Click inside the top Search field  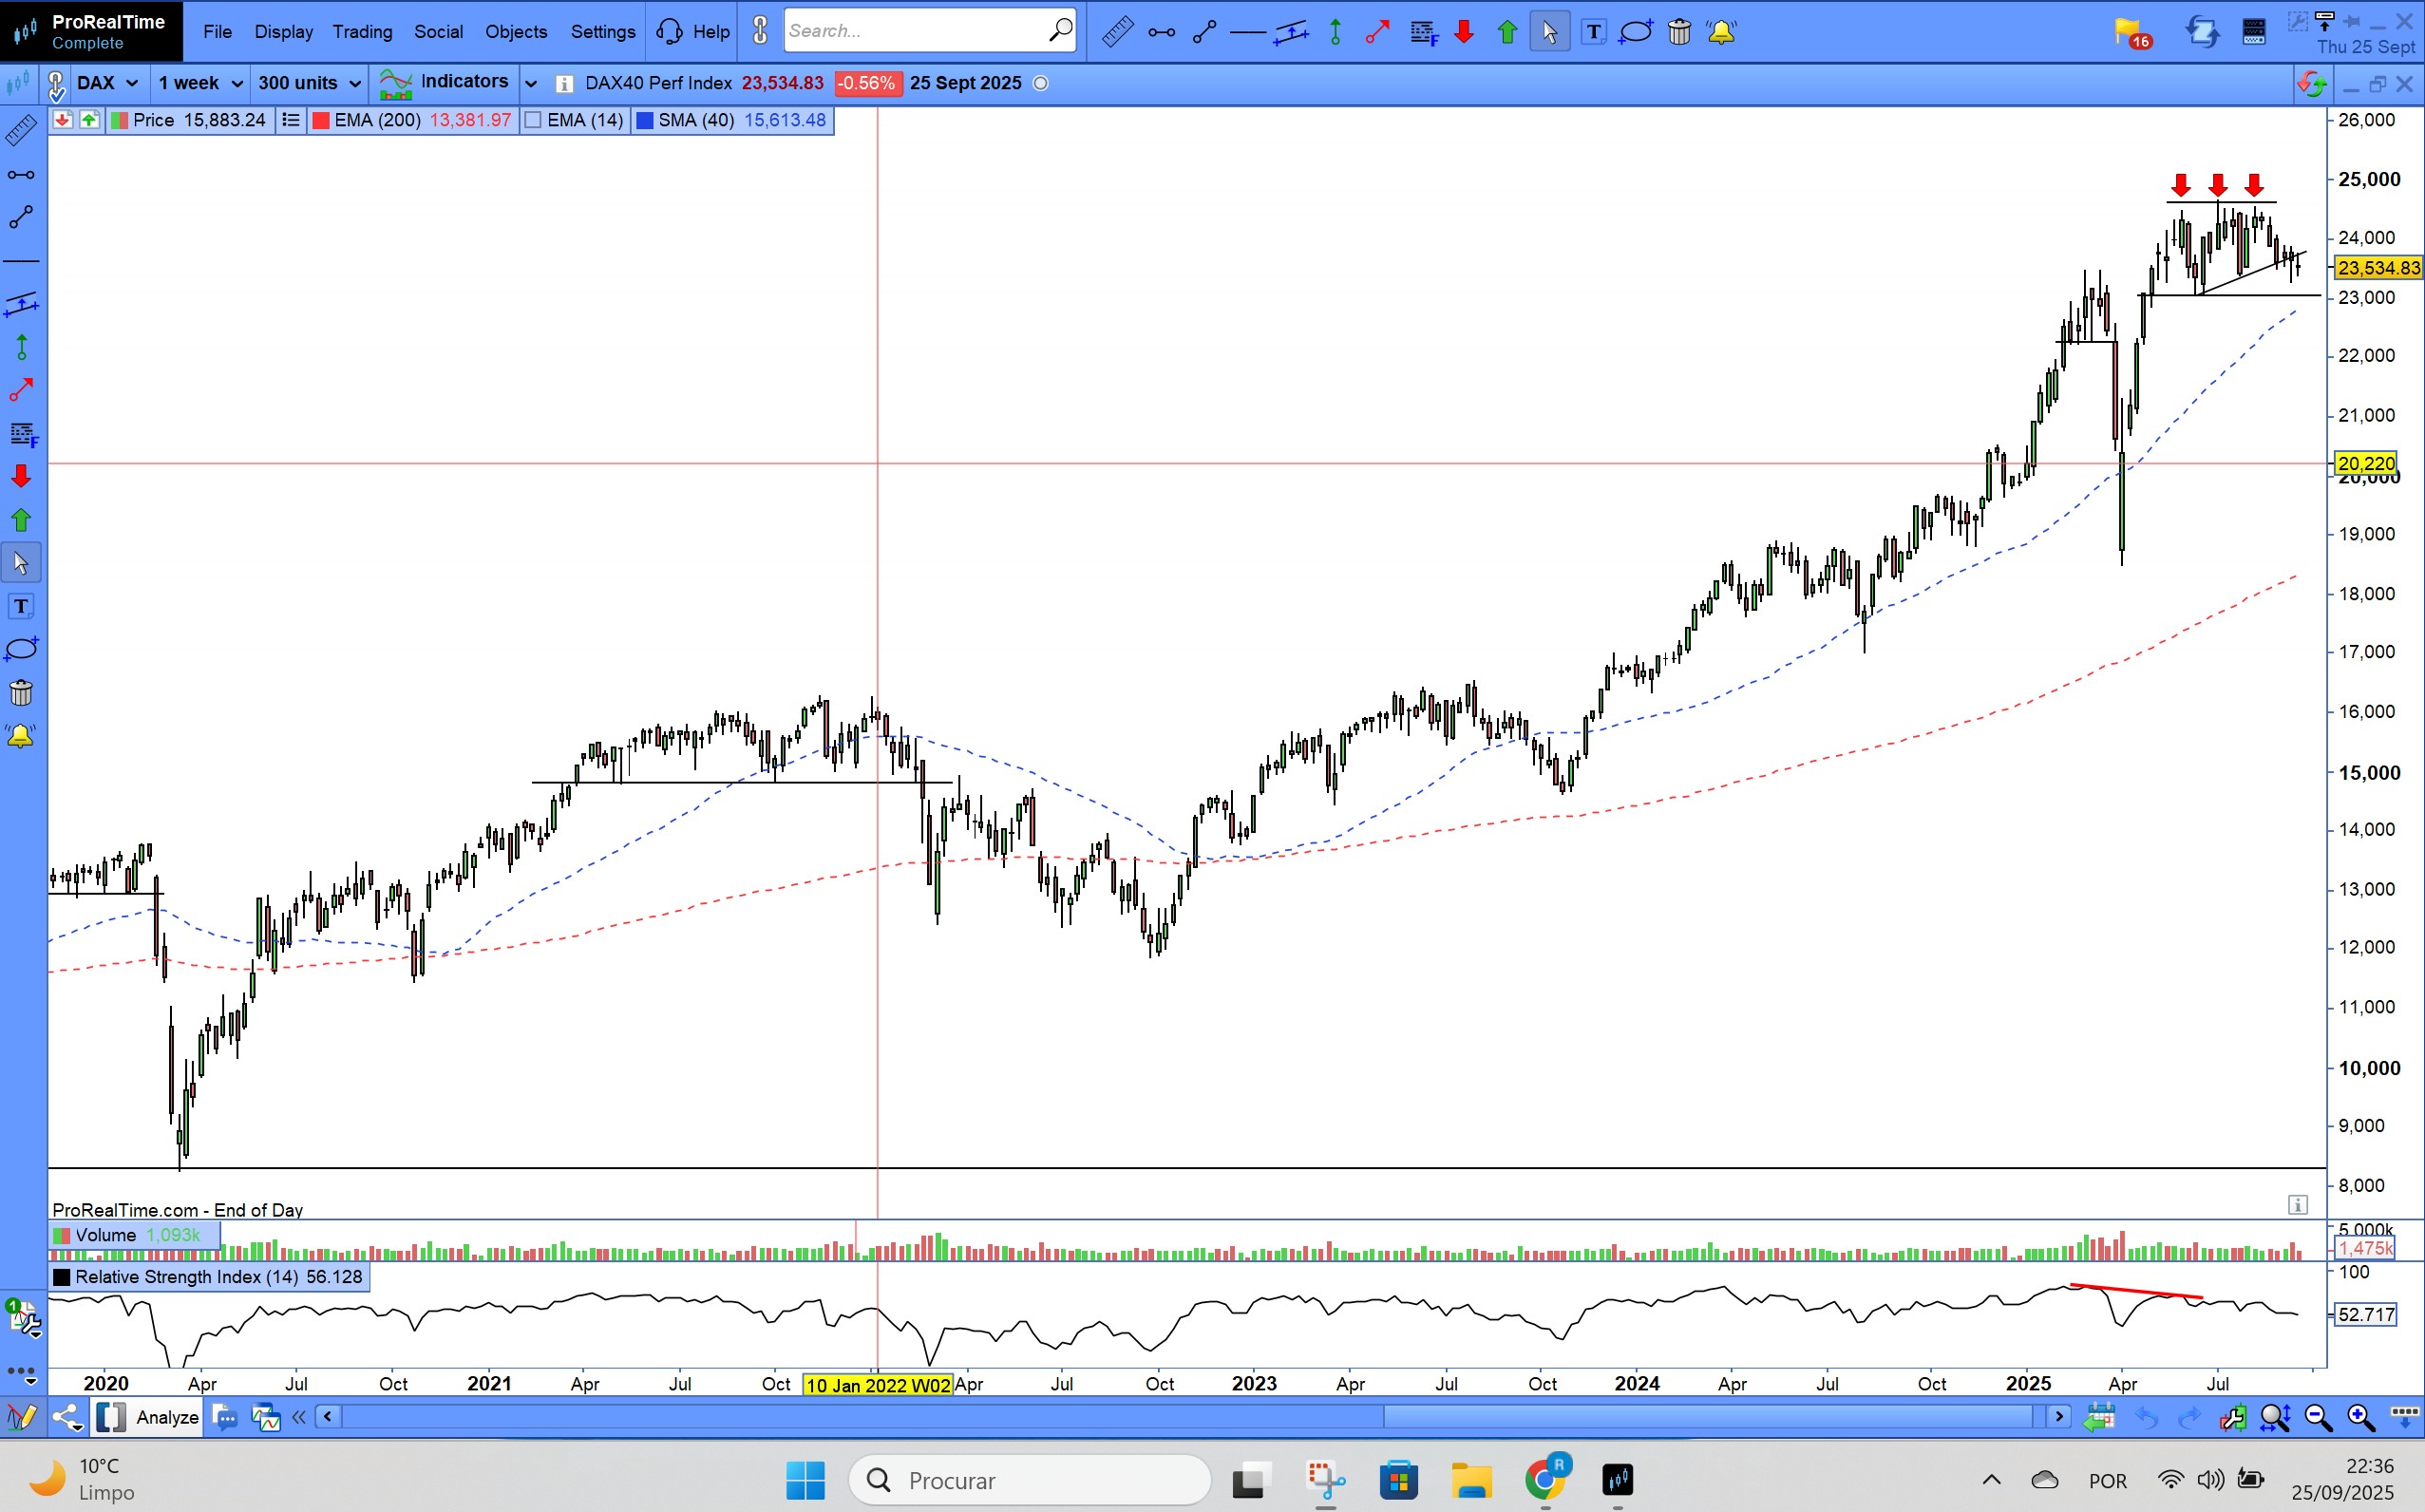(x=915, y=31)
